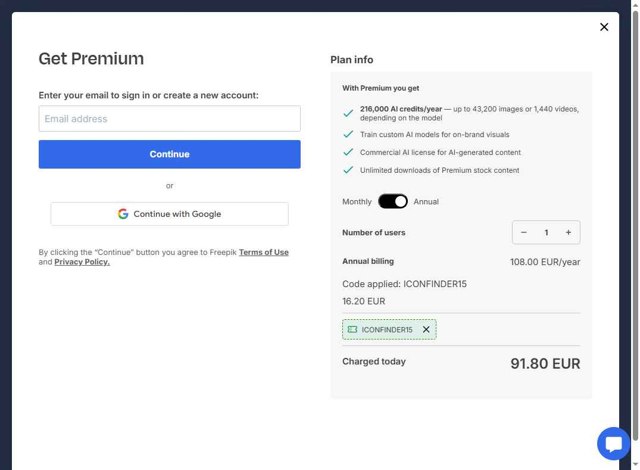Close the Get Premium dialog
Image resolution: width=640 pixels, height=470 pixels.
click(604, 27)
